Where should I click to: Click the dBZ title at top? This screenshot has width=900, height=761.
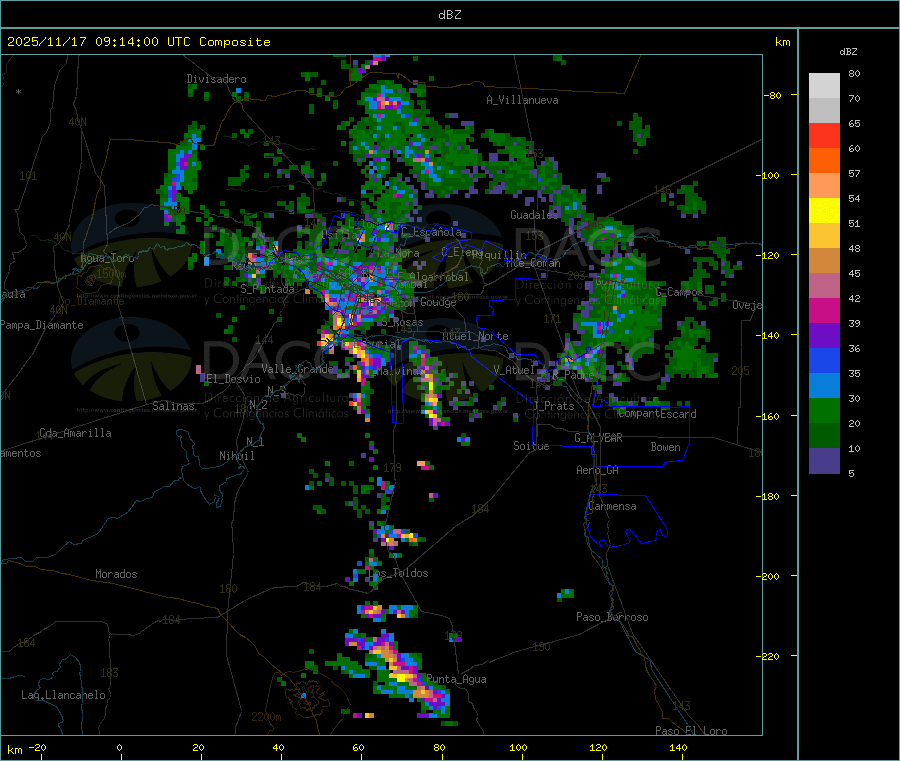449,15
